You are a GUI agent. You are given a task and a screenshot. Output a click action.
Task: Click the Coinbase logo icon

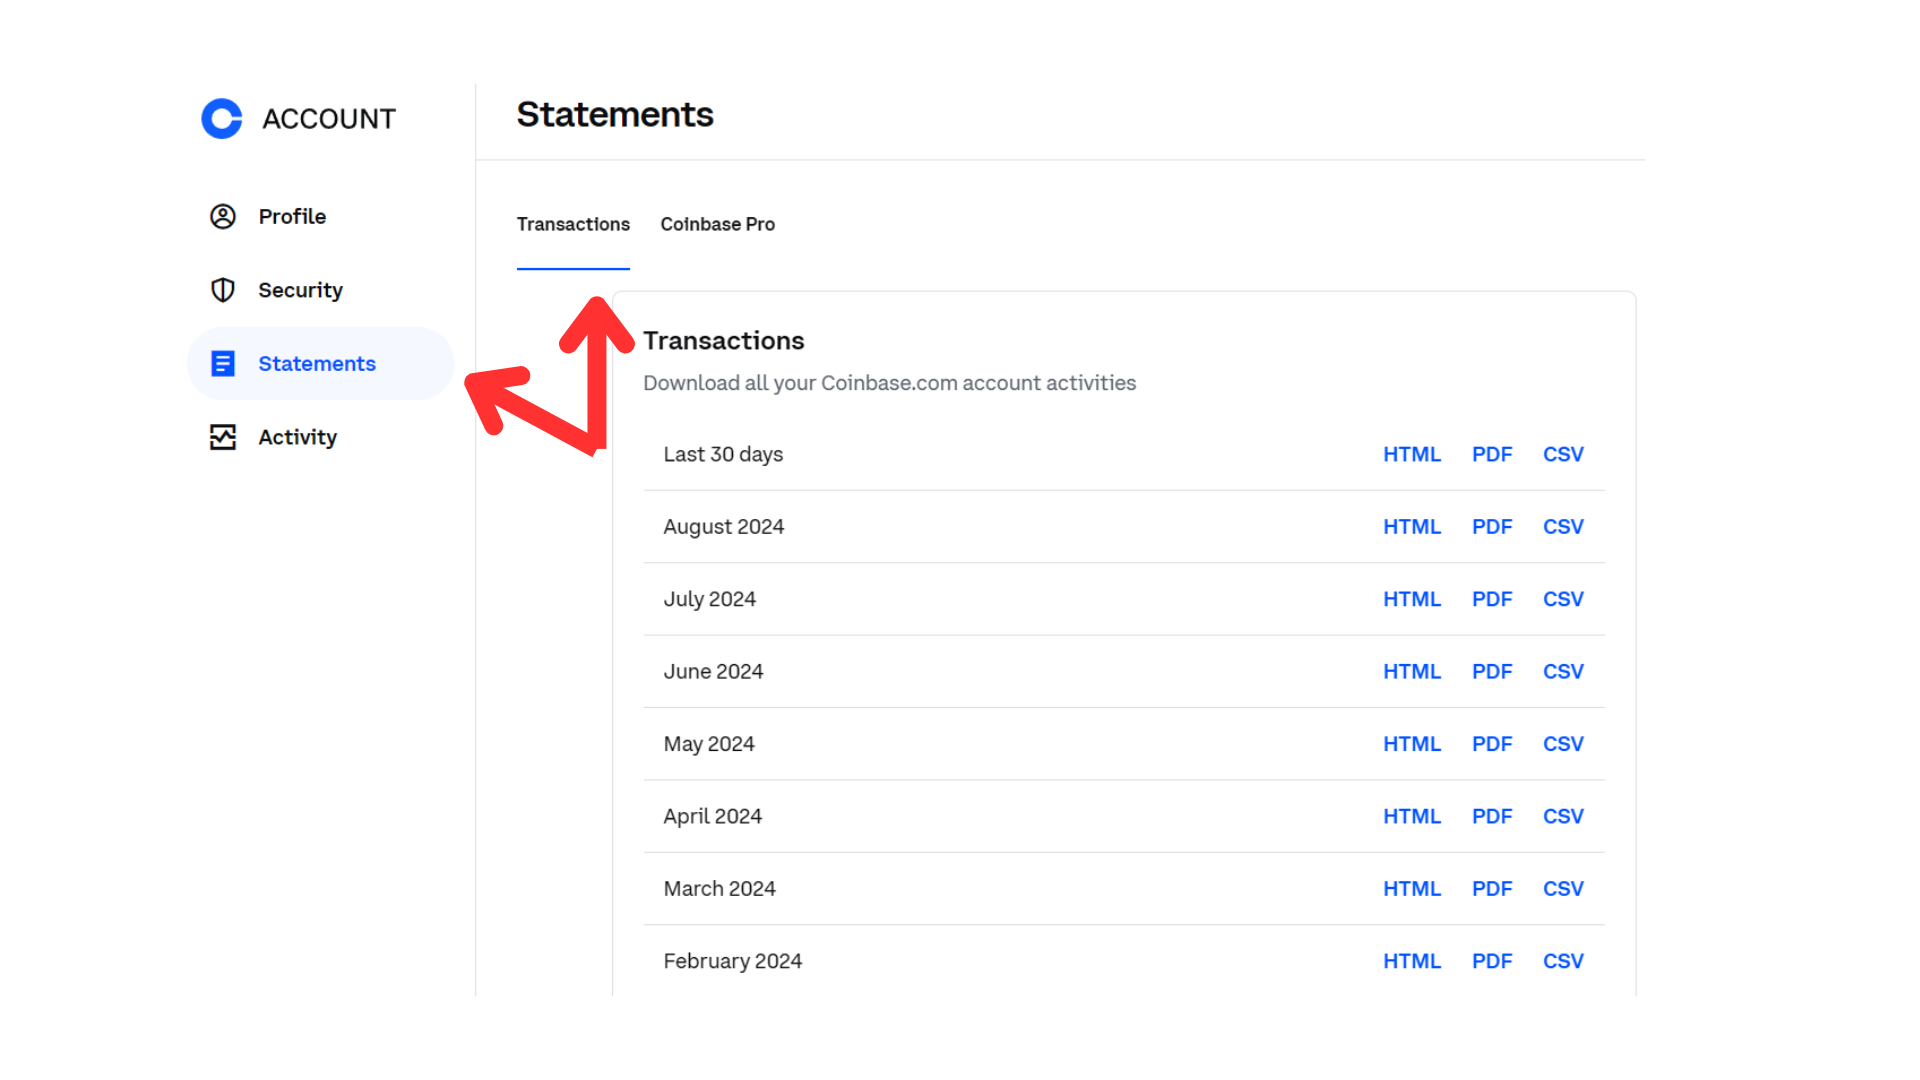point(222,119)
